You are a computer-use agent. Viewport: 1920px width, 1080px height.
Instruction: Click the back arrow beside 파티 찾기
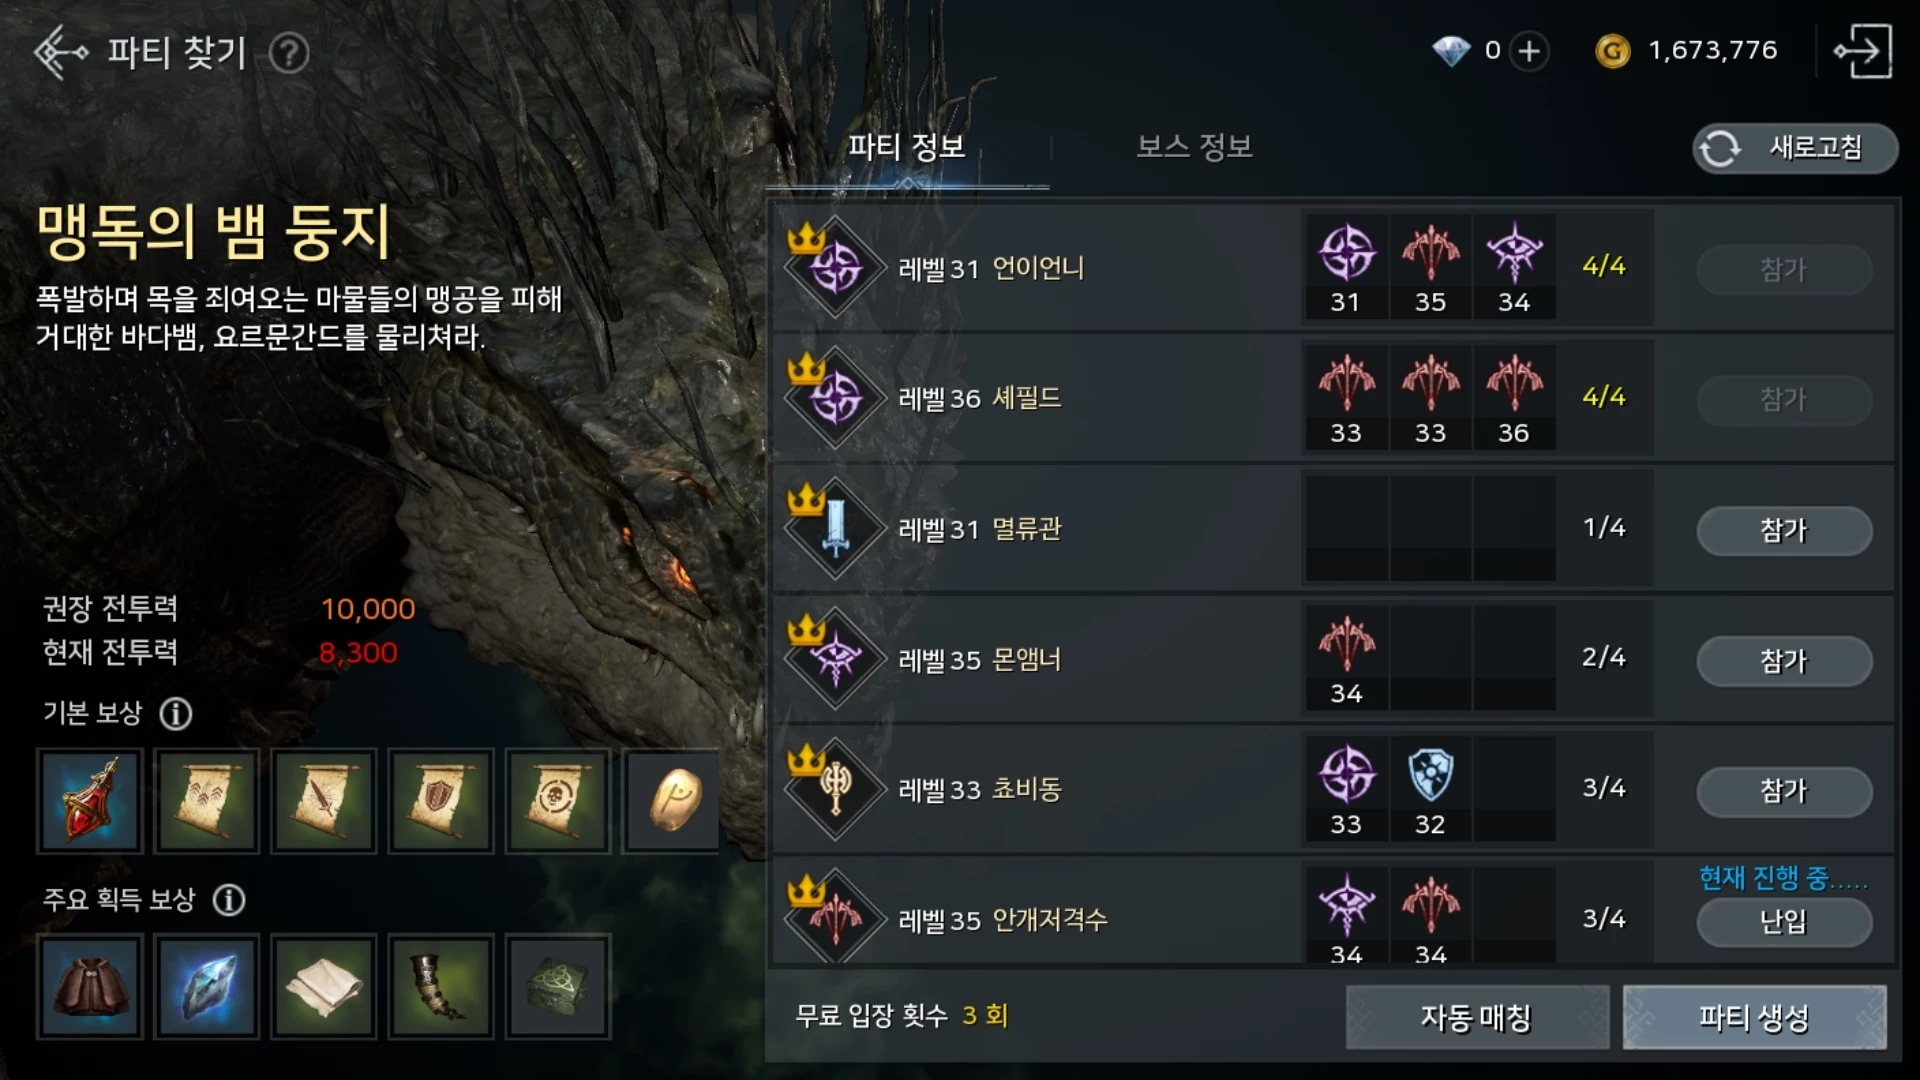click(x=60, y=52)
